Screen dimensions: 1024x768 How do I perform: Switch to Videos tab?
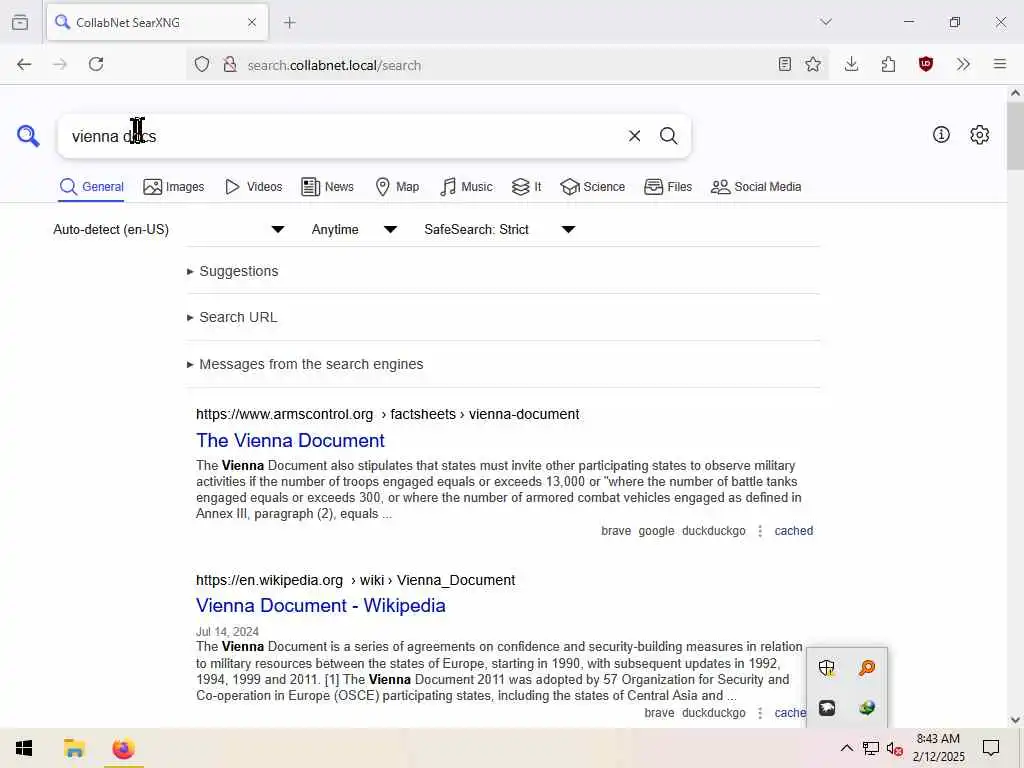coord(253,187)
